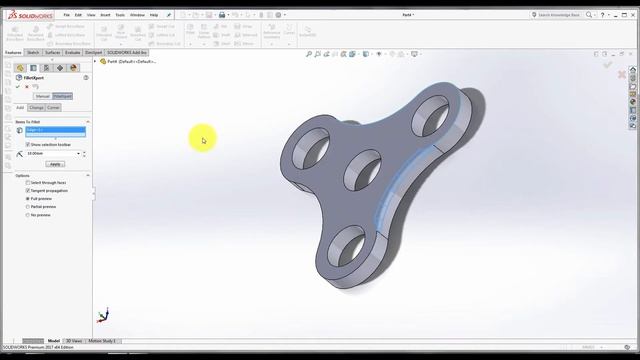
Task: Click the Search Knowledge Base field
Action: (x=559, y=15)
